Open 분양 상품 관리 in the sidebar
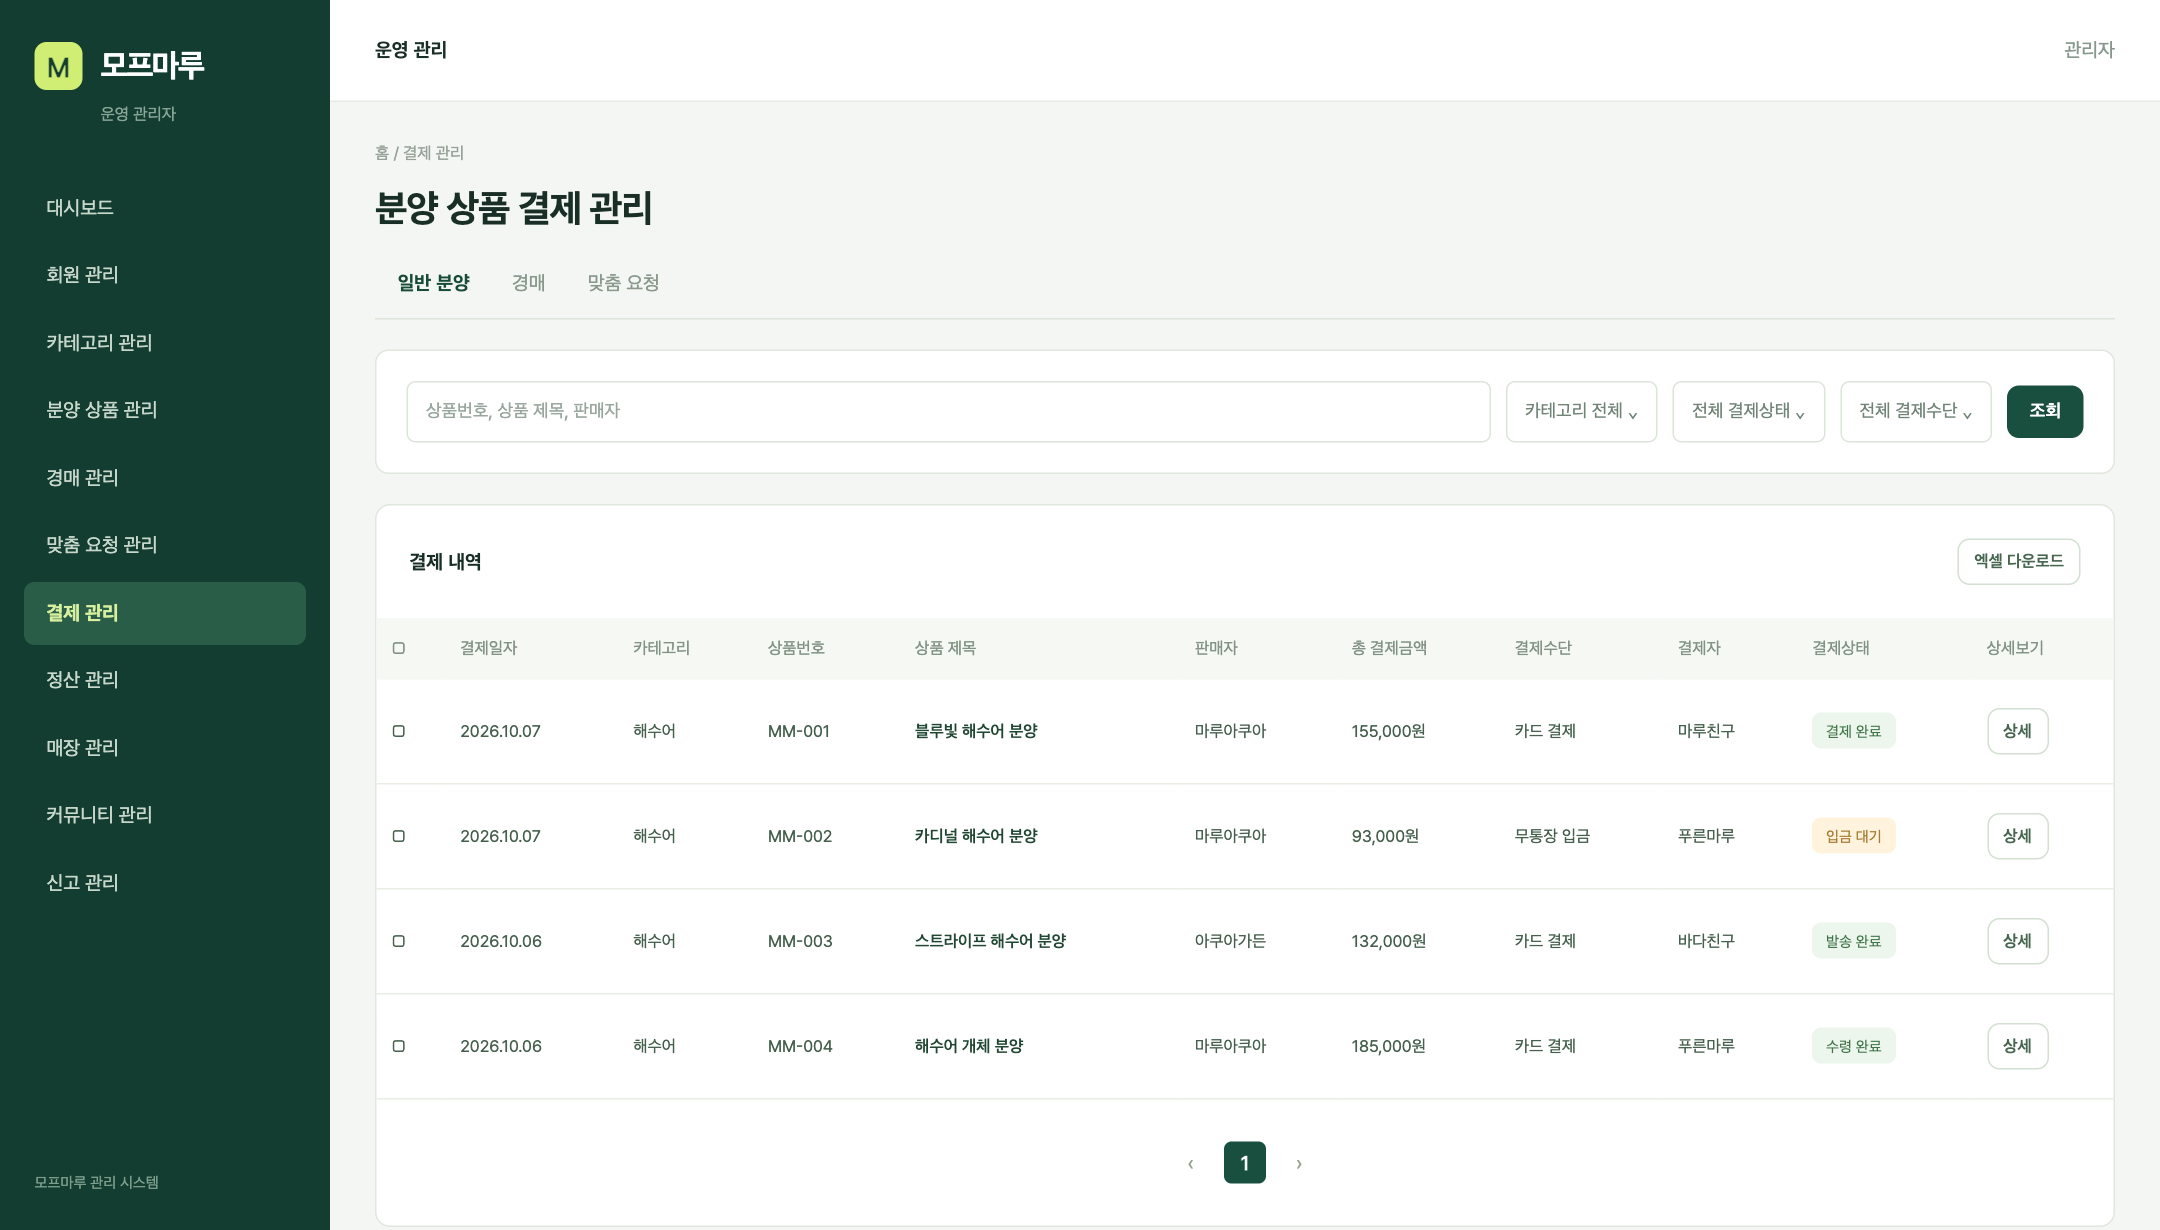The height and width of the screenshot is (1230, 2160). pyautogui.click(x=165, y=410)
